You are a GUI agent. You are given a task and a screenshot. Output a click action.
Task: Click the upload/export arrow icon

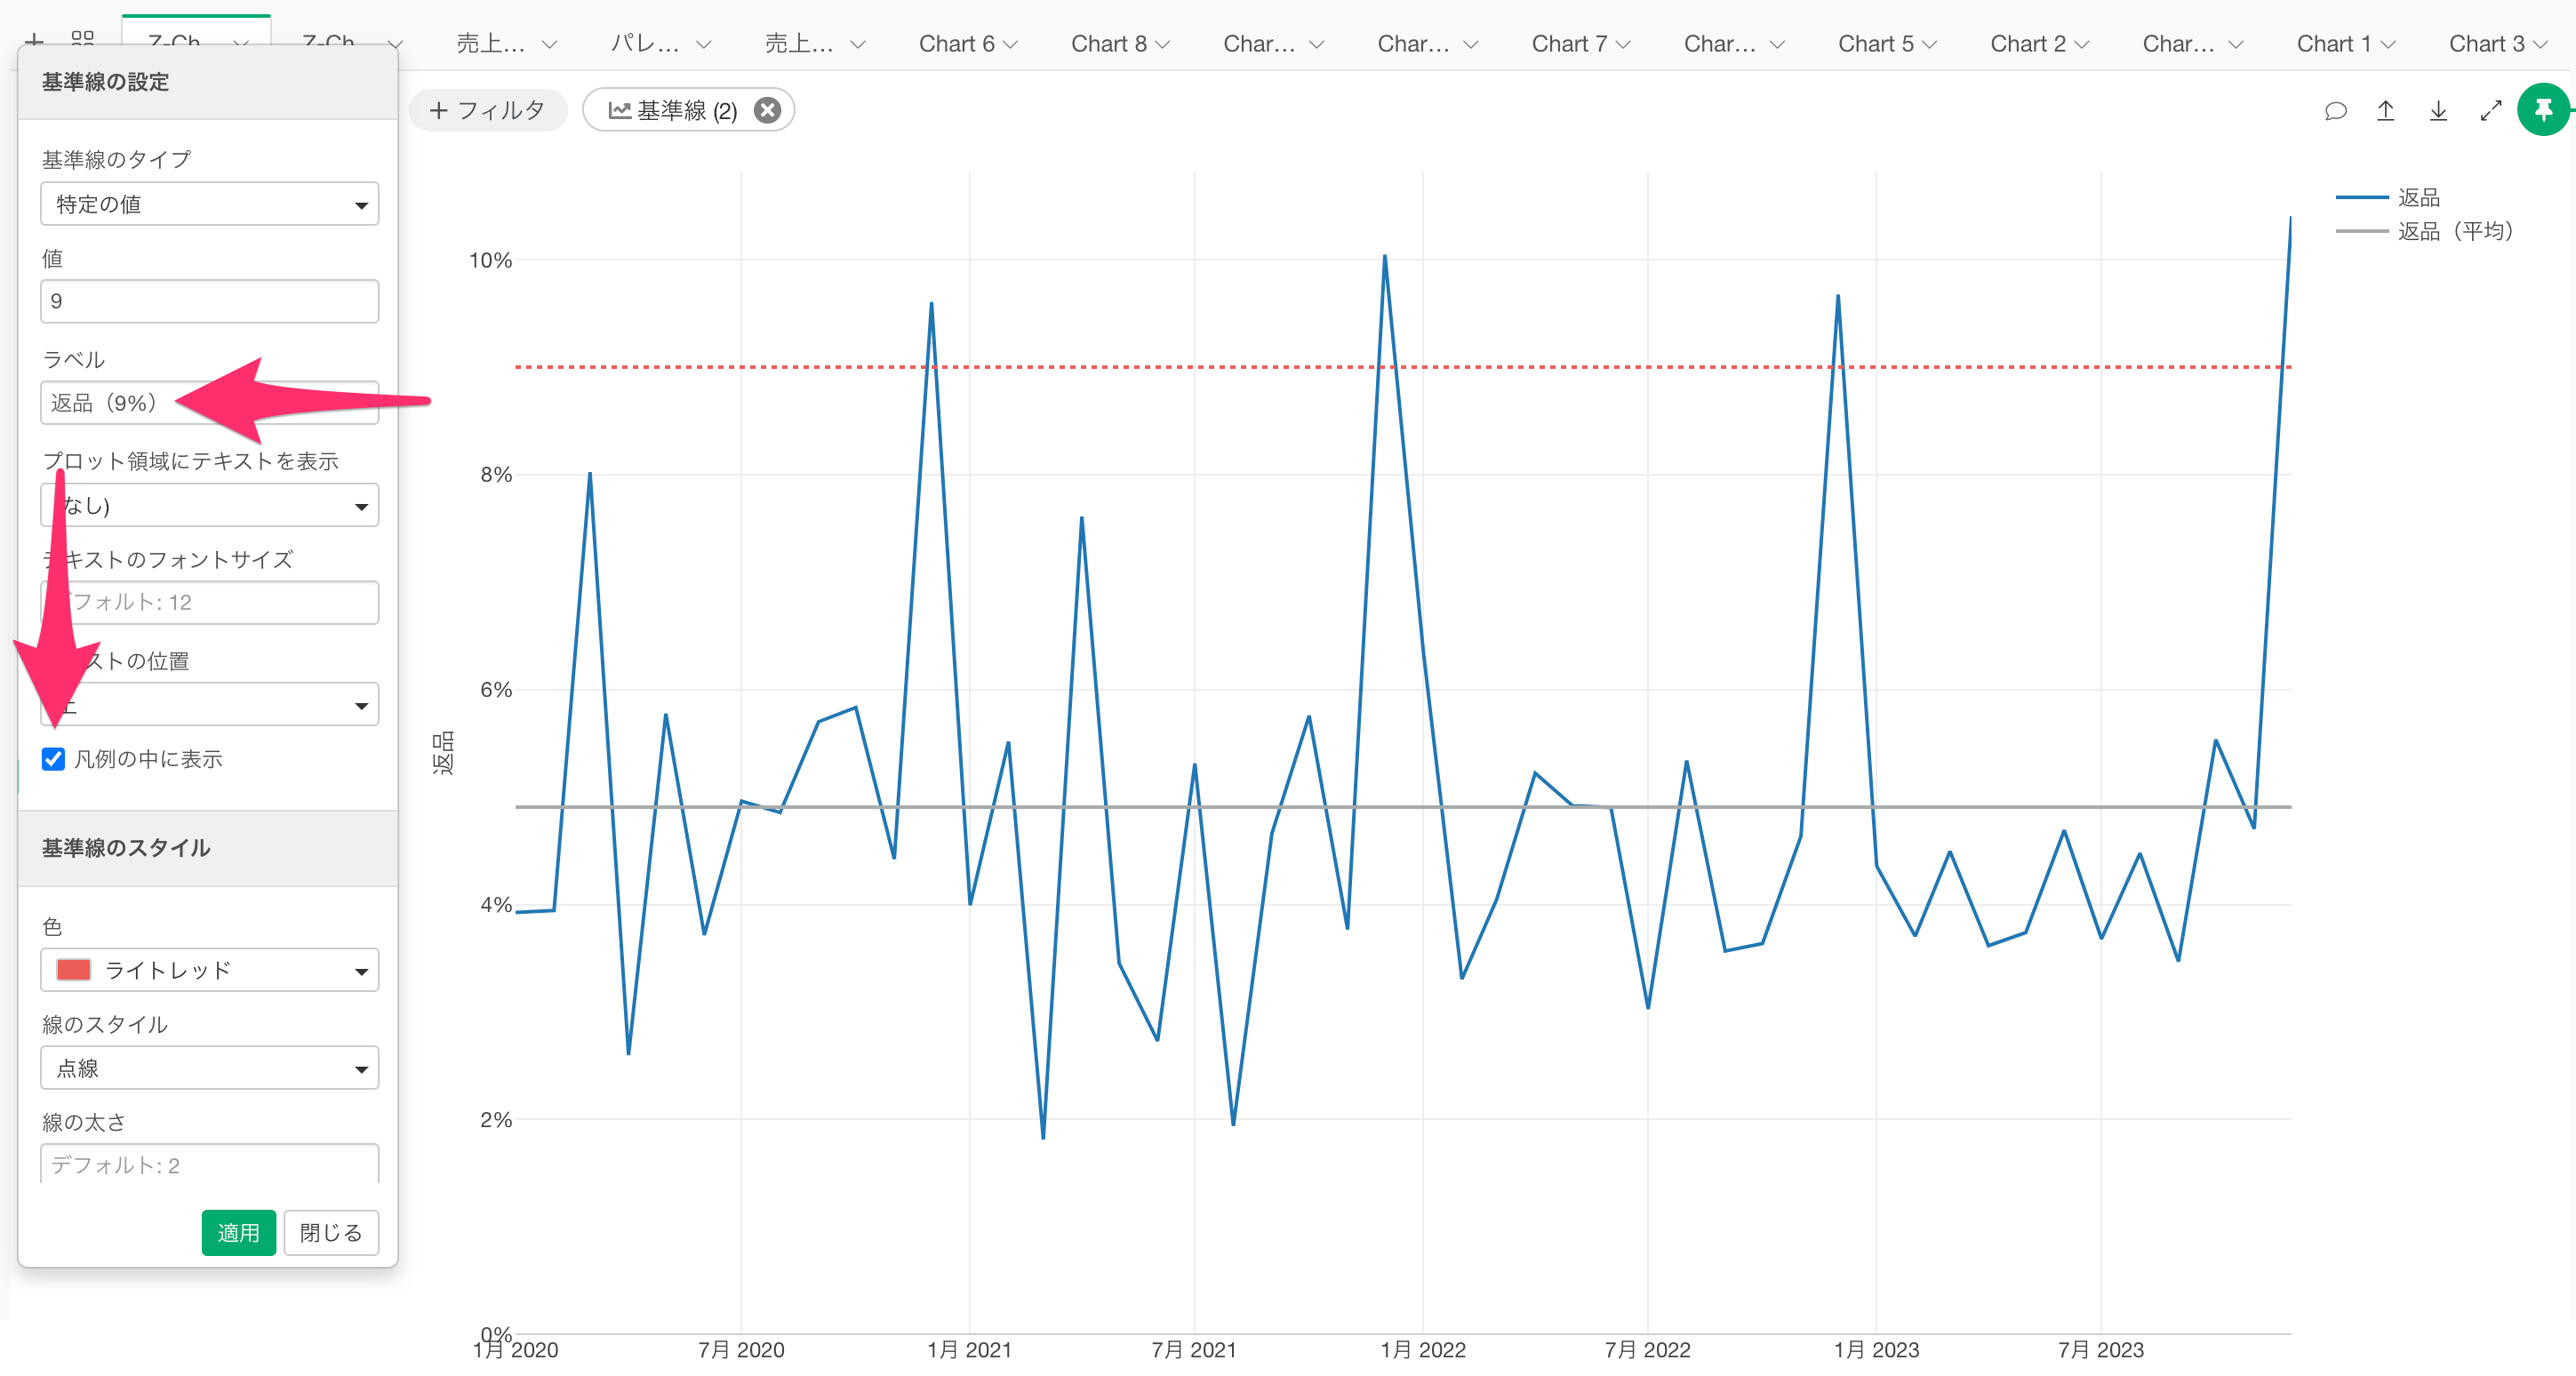(2386, 110)
